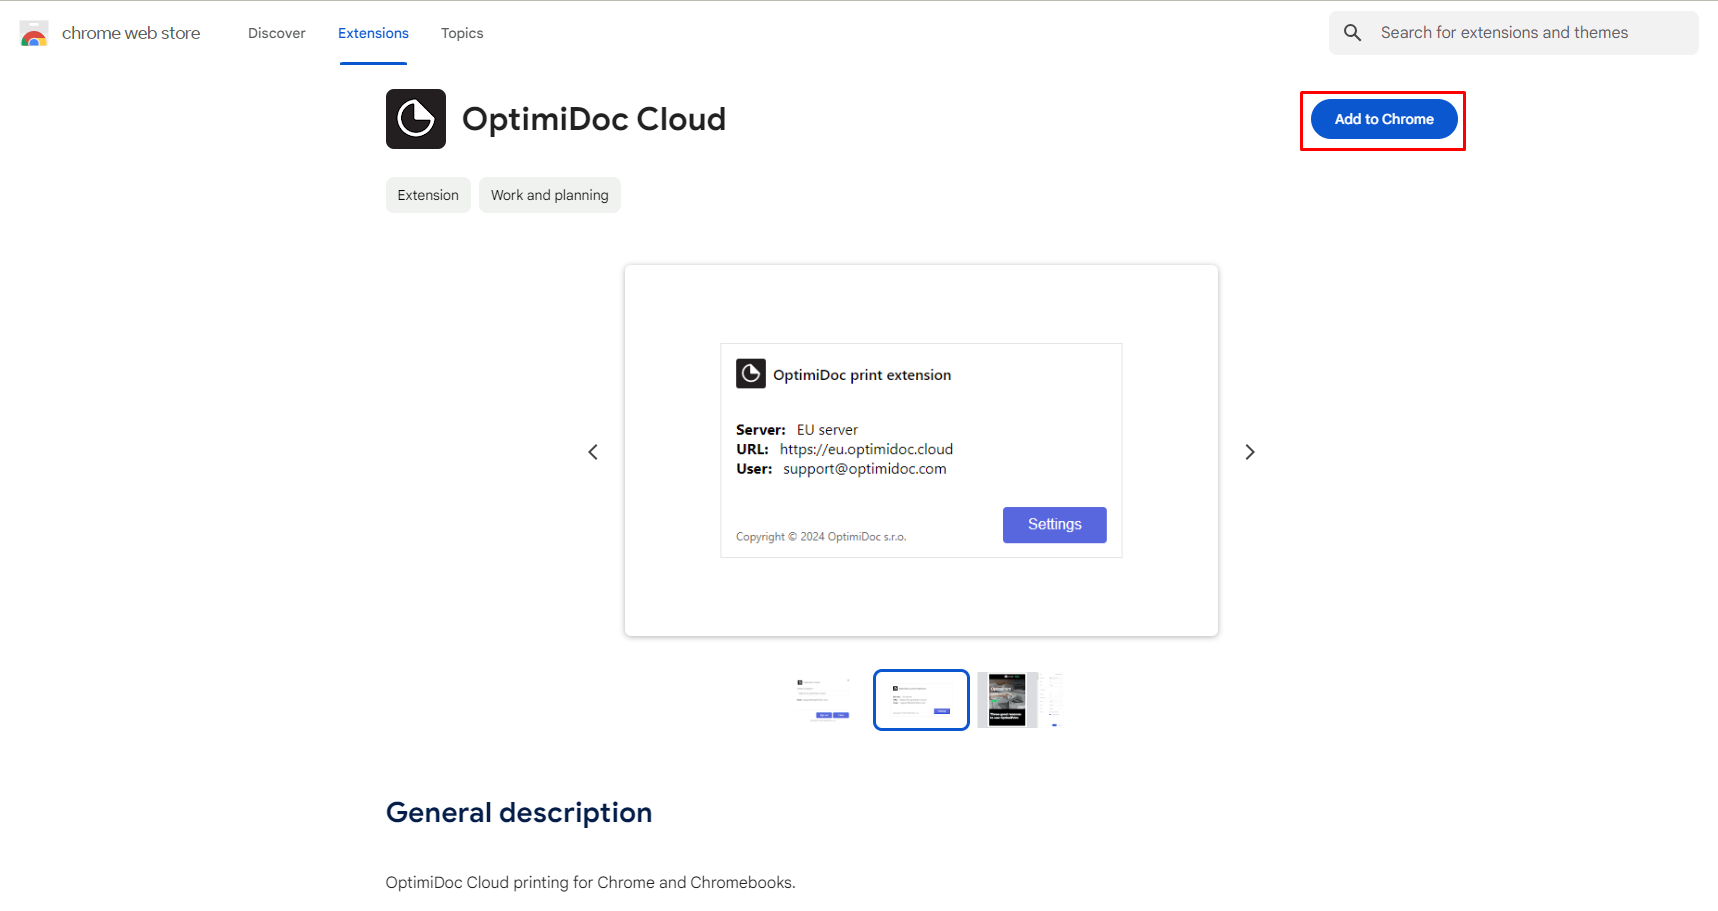Click the OptimiDoc Cloud extension icon
Viewport: 1718px width, 911px height.
(x=416, y=119)
